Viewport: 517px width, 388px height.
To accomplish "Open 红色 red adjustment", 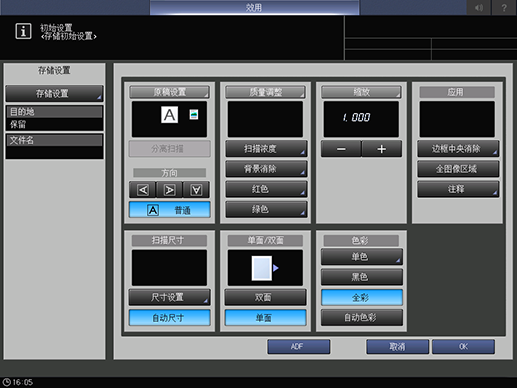I will coord(266,189).
